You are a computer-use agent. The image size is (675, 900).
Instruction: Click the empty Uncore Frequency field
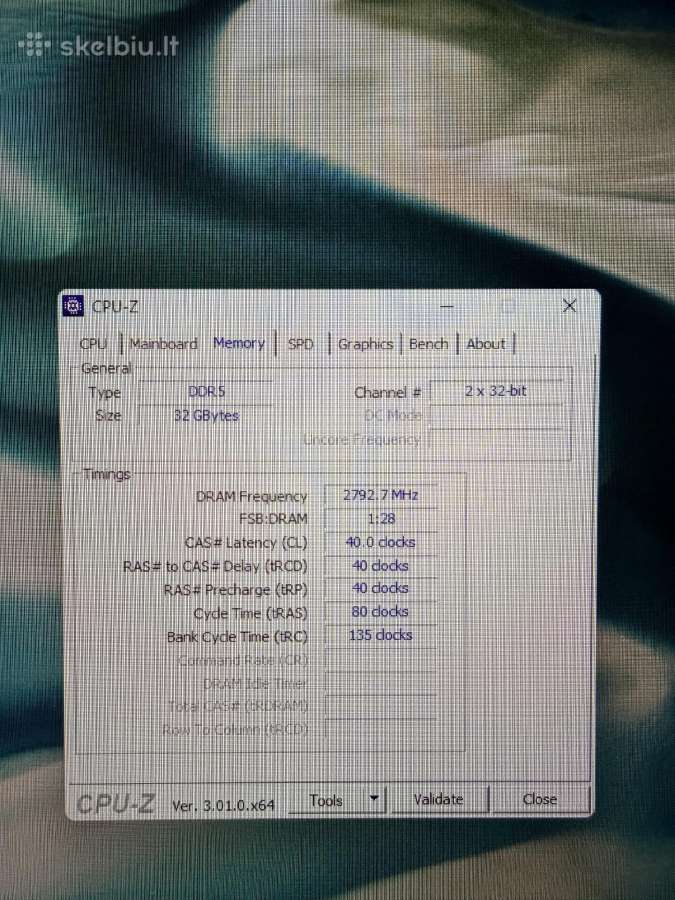click(x=496, y=440)
